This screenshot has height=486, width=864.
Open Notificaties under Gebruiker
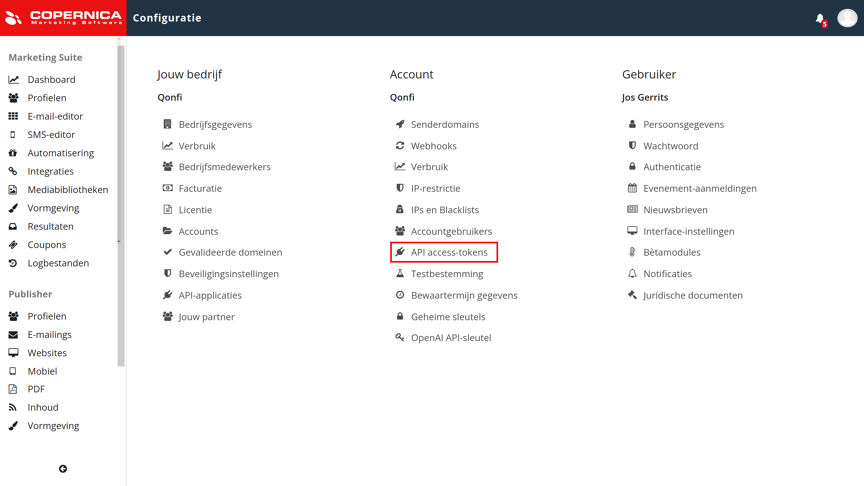(667, 274)
